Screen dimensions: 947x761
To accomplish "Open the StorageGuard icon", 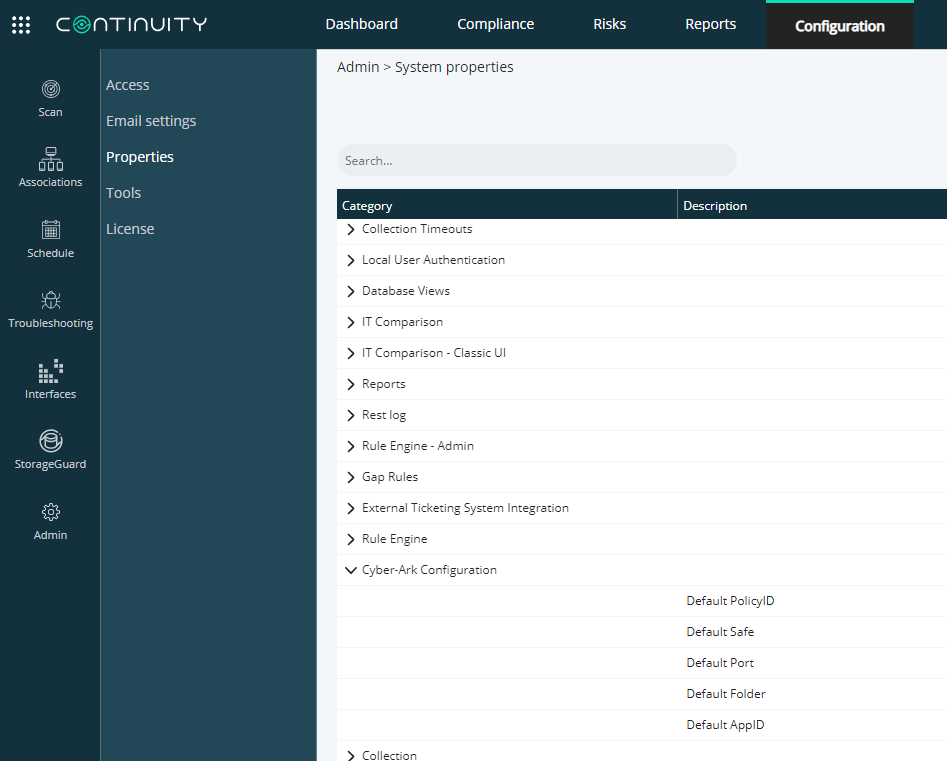I will 51,441.
